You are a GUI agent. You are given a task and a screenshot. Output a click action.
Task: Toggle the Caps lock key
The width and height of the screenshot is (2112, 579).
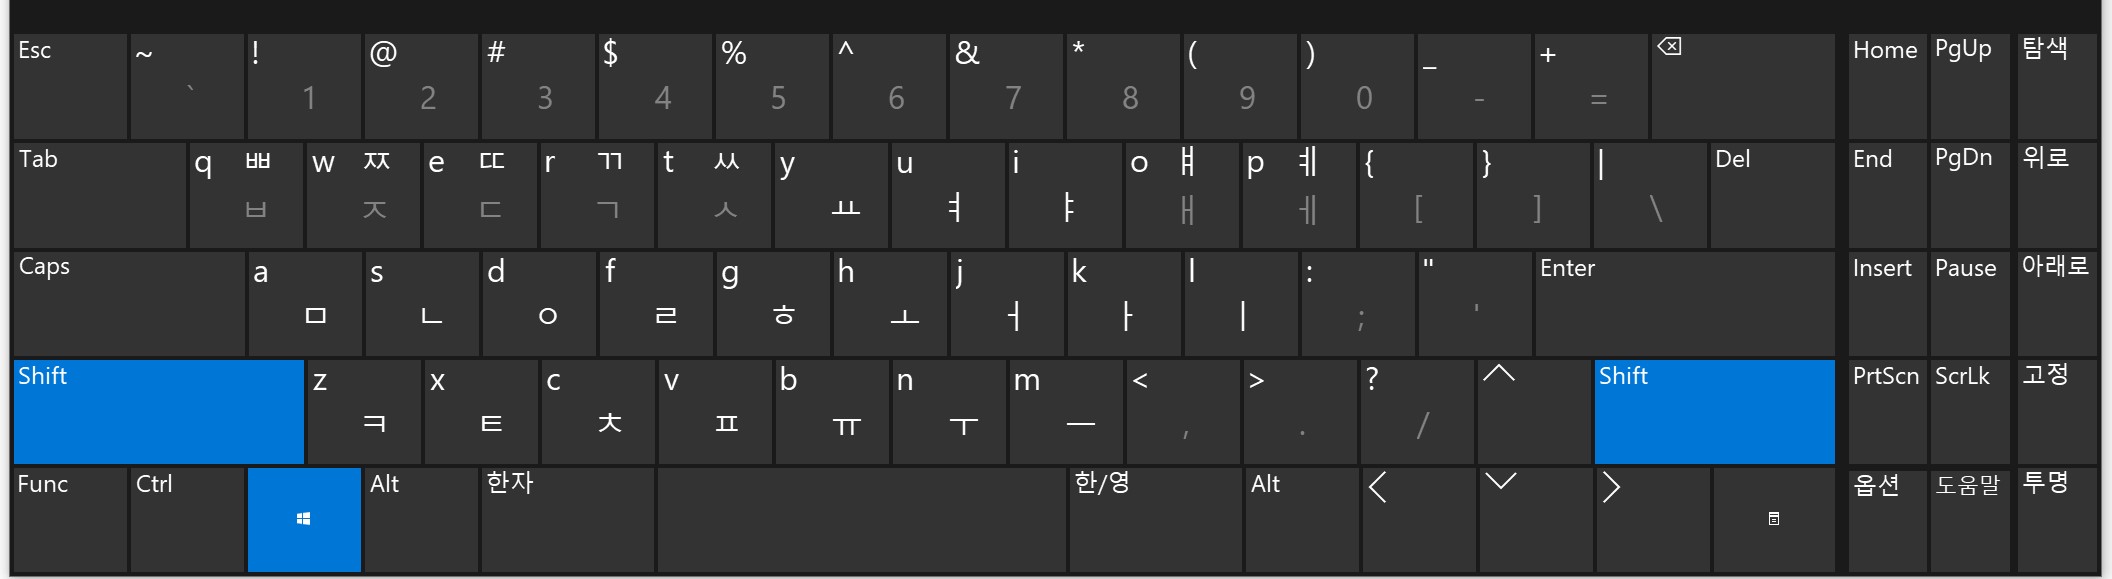tap(129, 304)
